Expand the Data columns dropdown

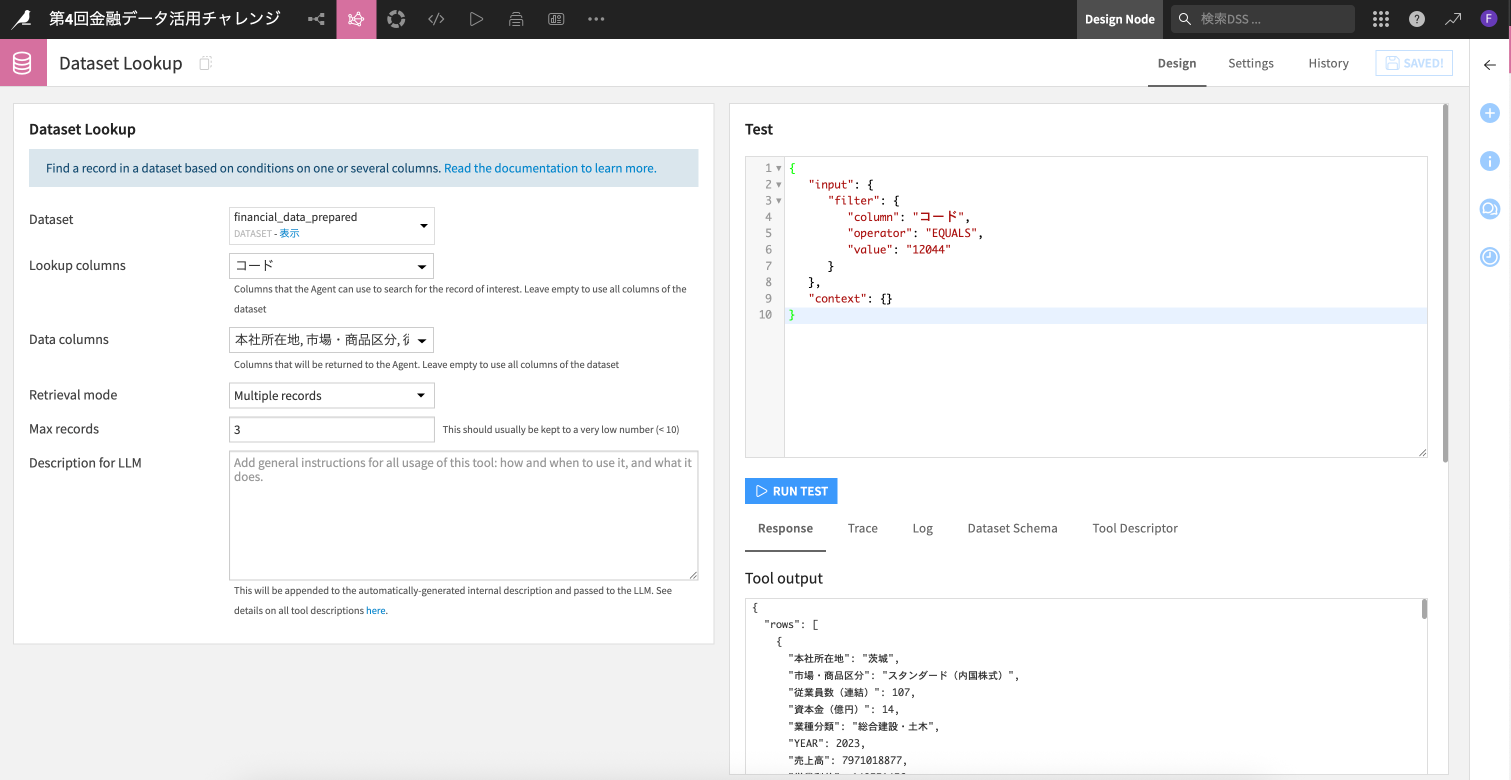click(332, 340)
